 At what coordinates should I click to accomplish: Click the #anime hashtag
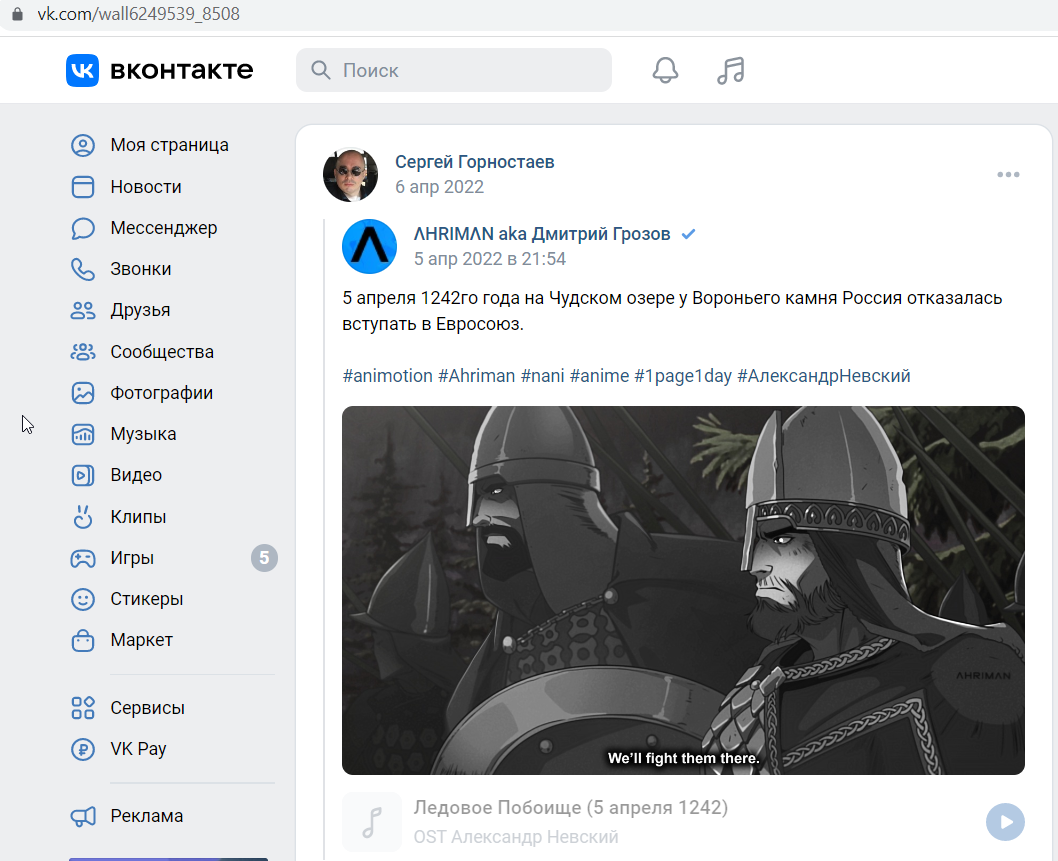click(x=599, y=376)
